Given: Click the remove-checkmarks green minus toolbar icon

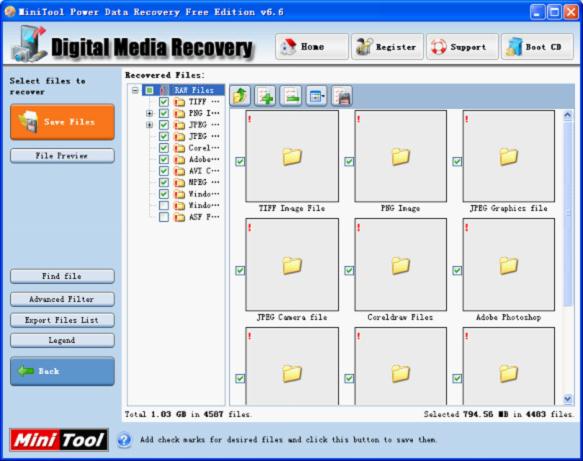Looking at the screenshot, I should [291, 96].
